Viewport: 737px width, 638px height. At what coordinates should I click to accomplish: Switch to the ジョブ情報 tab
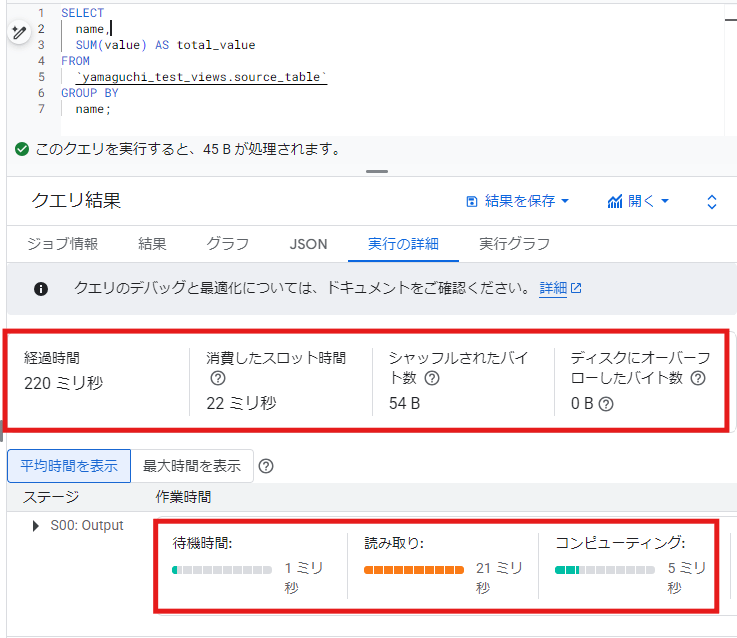(63, 244)
